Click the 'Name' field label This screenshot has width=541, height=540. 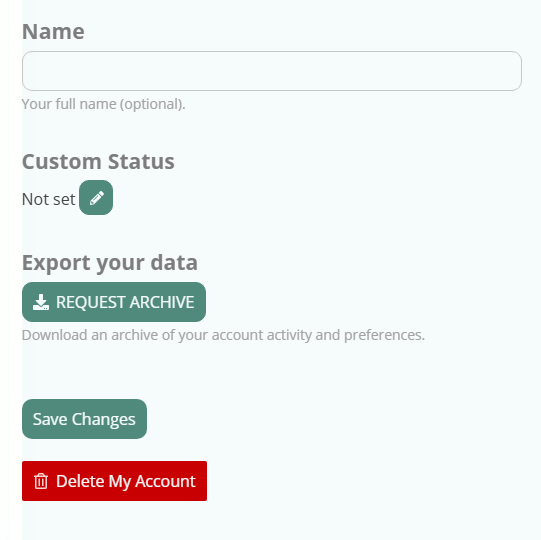click(53, 32)
